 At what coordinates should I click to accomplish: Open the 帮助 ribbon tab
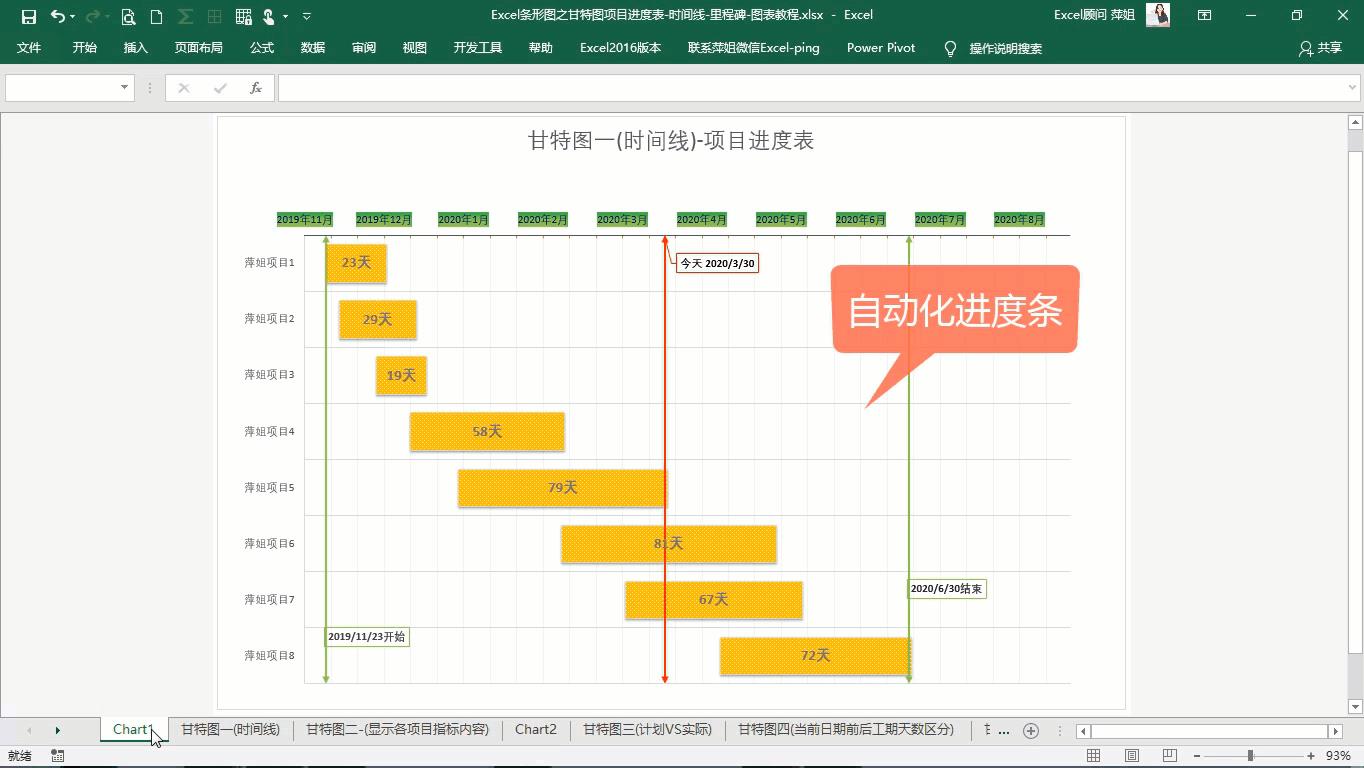point(541,48)
